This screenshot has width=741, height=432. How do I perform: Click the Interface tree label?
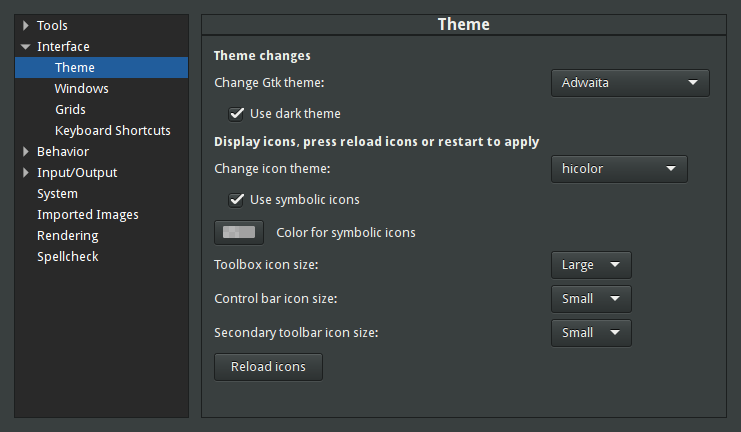click(x=63, y=46)
